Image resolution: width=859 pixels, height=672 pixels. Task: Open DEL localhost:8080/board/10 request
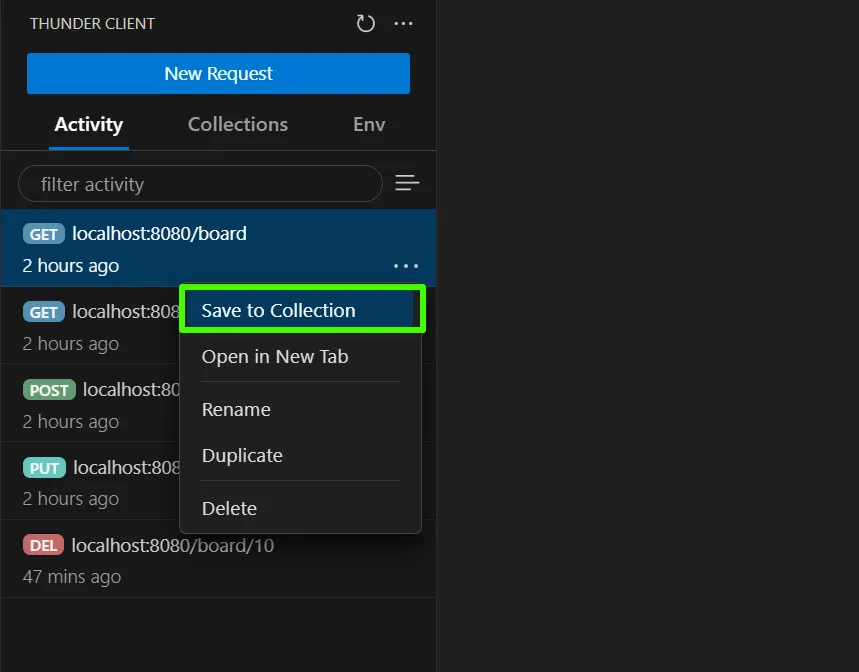tap(218, 559)
